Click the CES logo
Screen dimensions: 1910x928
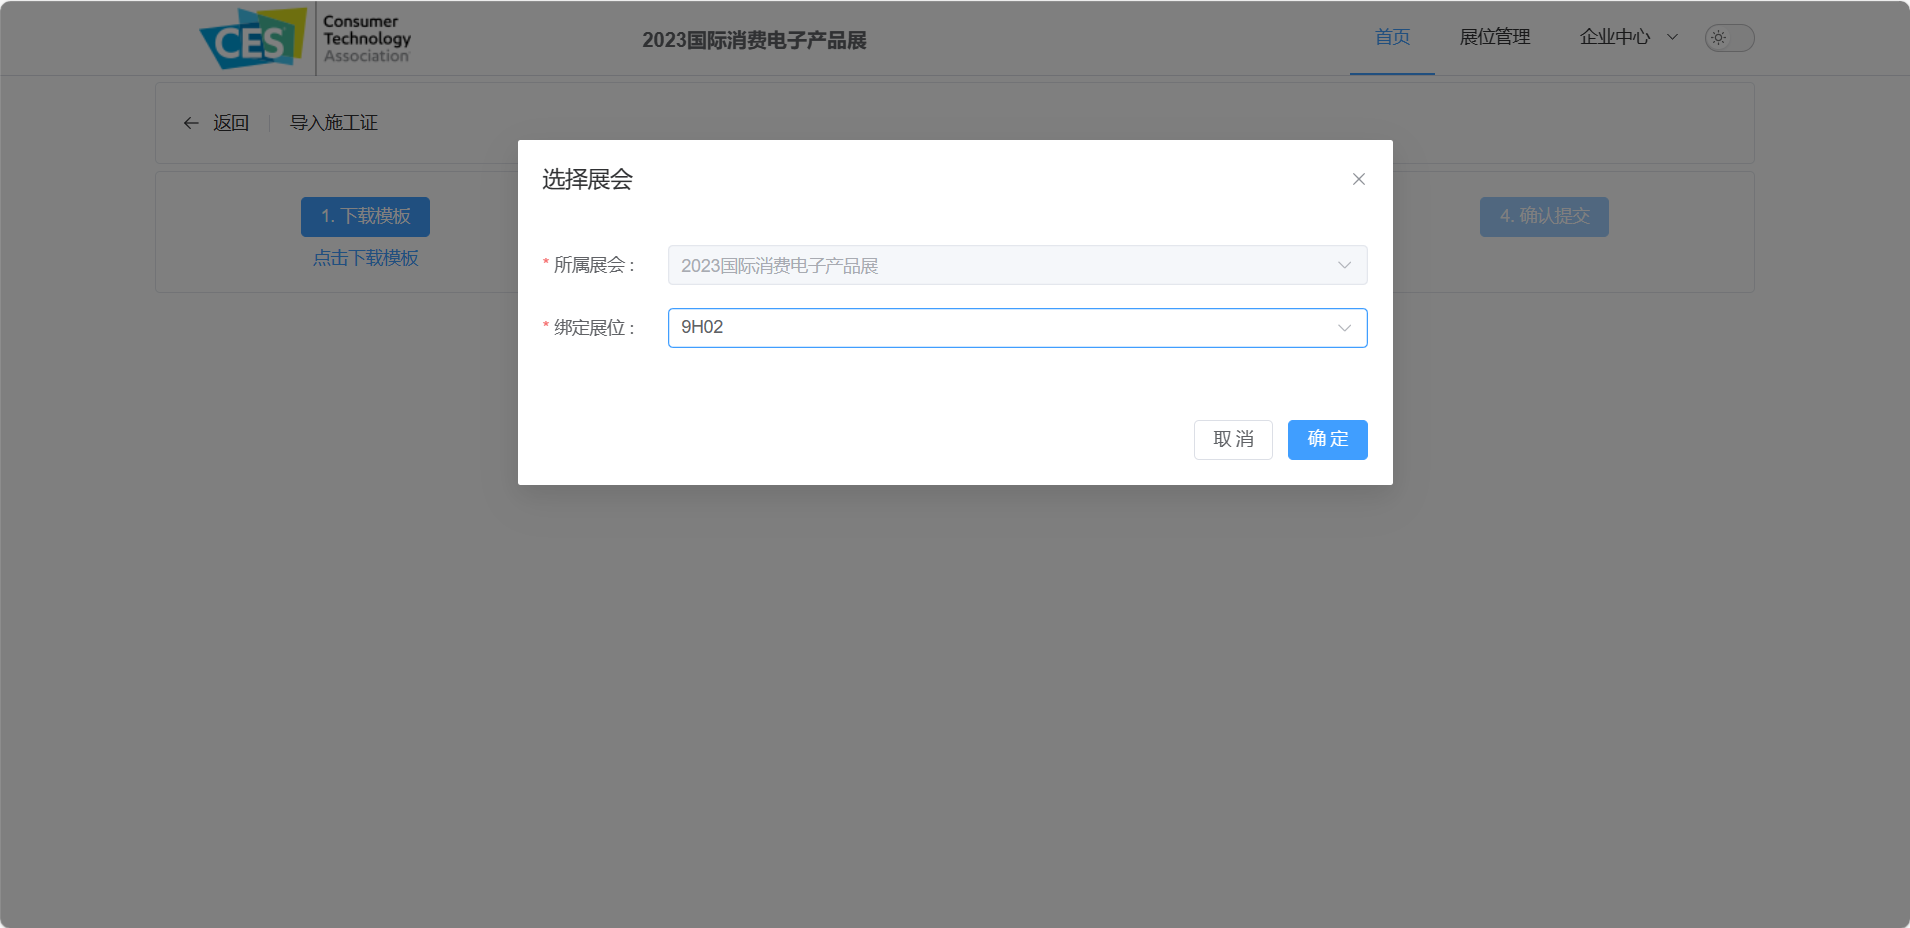point(305,39)
